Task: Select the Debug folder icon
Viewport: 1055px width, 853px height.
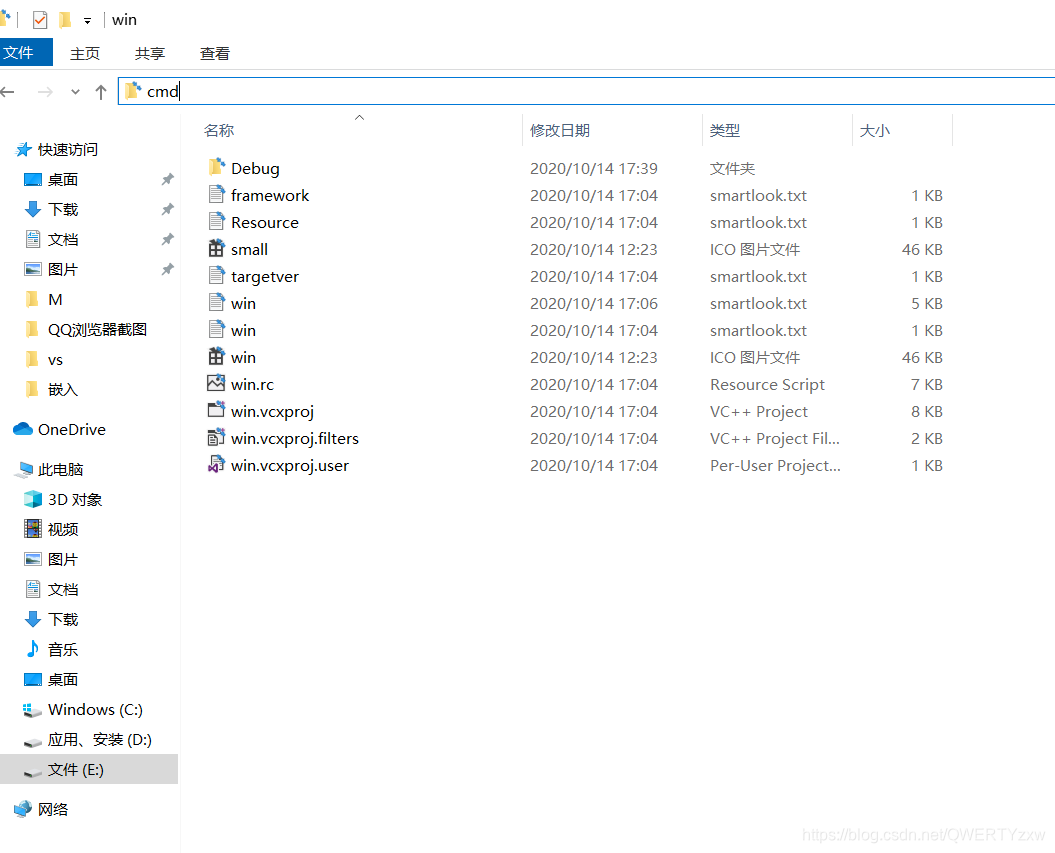Action: pyautogui.click(x=216, y=167)
